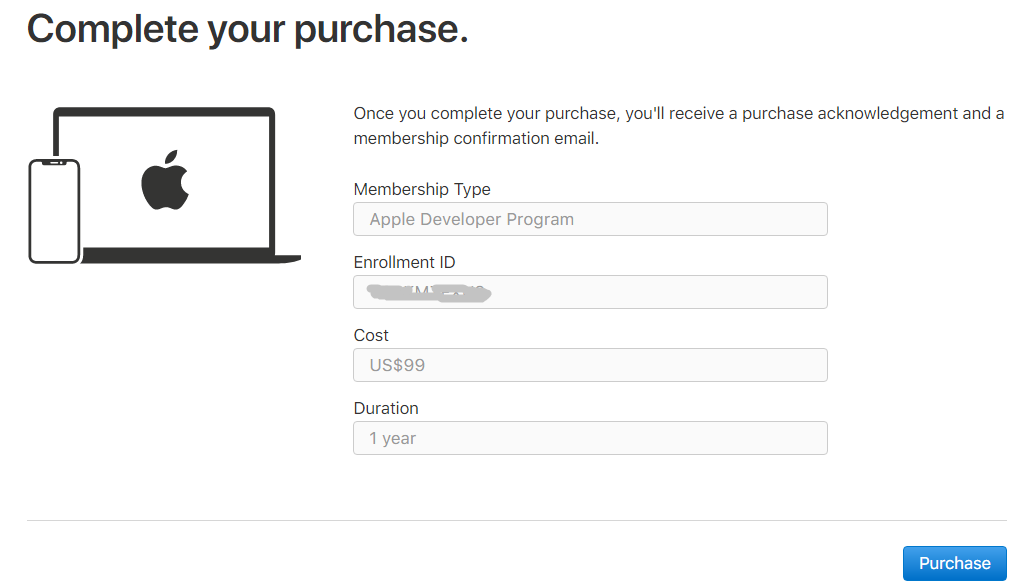Click the Enrollment ID label
The height and width of the screenshot is (587, 1013).
404,262
